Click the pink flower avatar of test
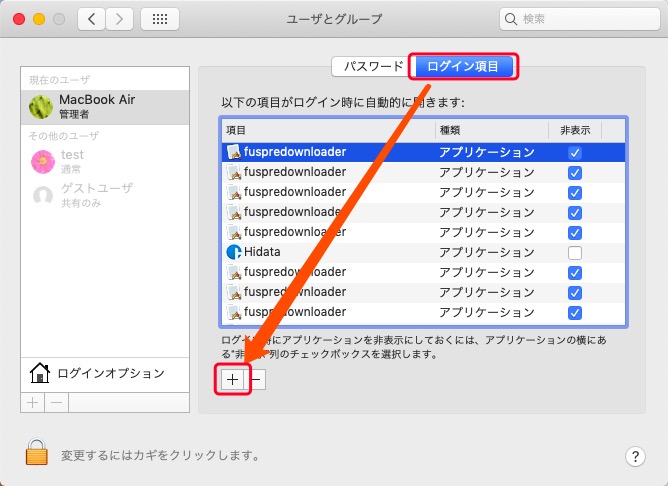This screenshot has width=668, height=486. click(x=43, y=162)
